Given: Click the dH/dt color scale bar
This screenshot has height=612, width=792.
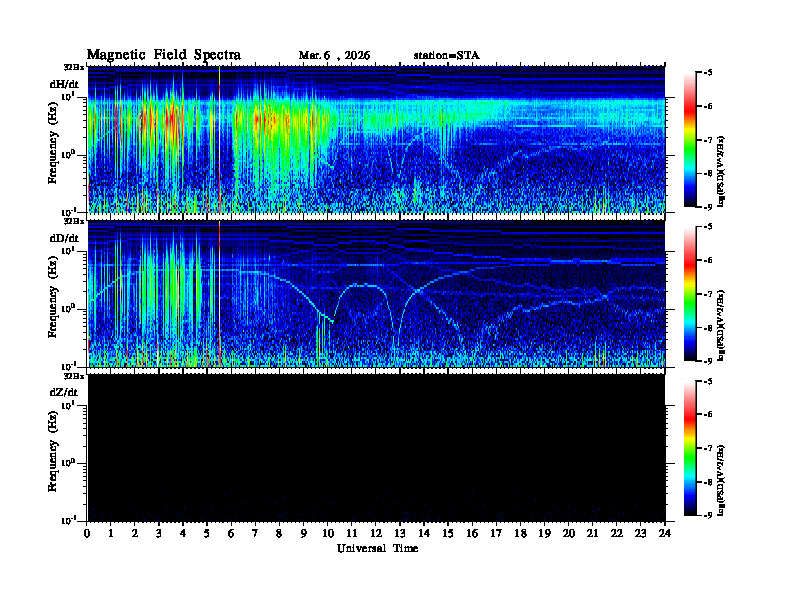Looking at the screenshot, I should [x=690, y=139].
